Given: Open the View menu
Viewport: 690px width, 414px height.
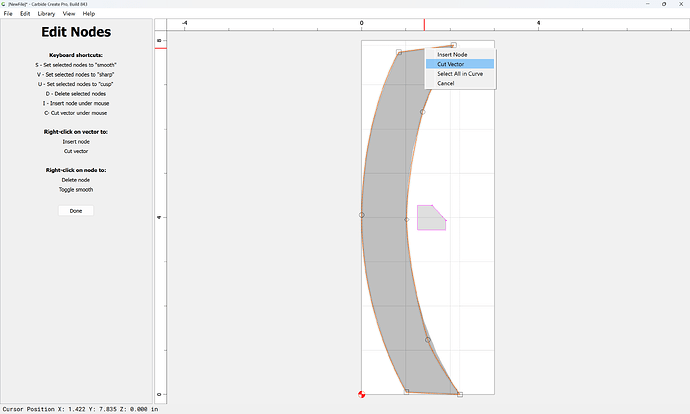Looking at the screenshot, I should [x=69, y=14].
